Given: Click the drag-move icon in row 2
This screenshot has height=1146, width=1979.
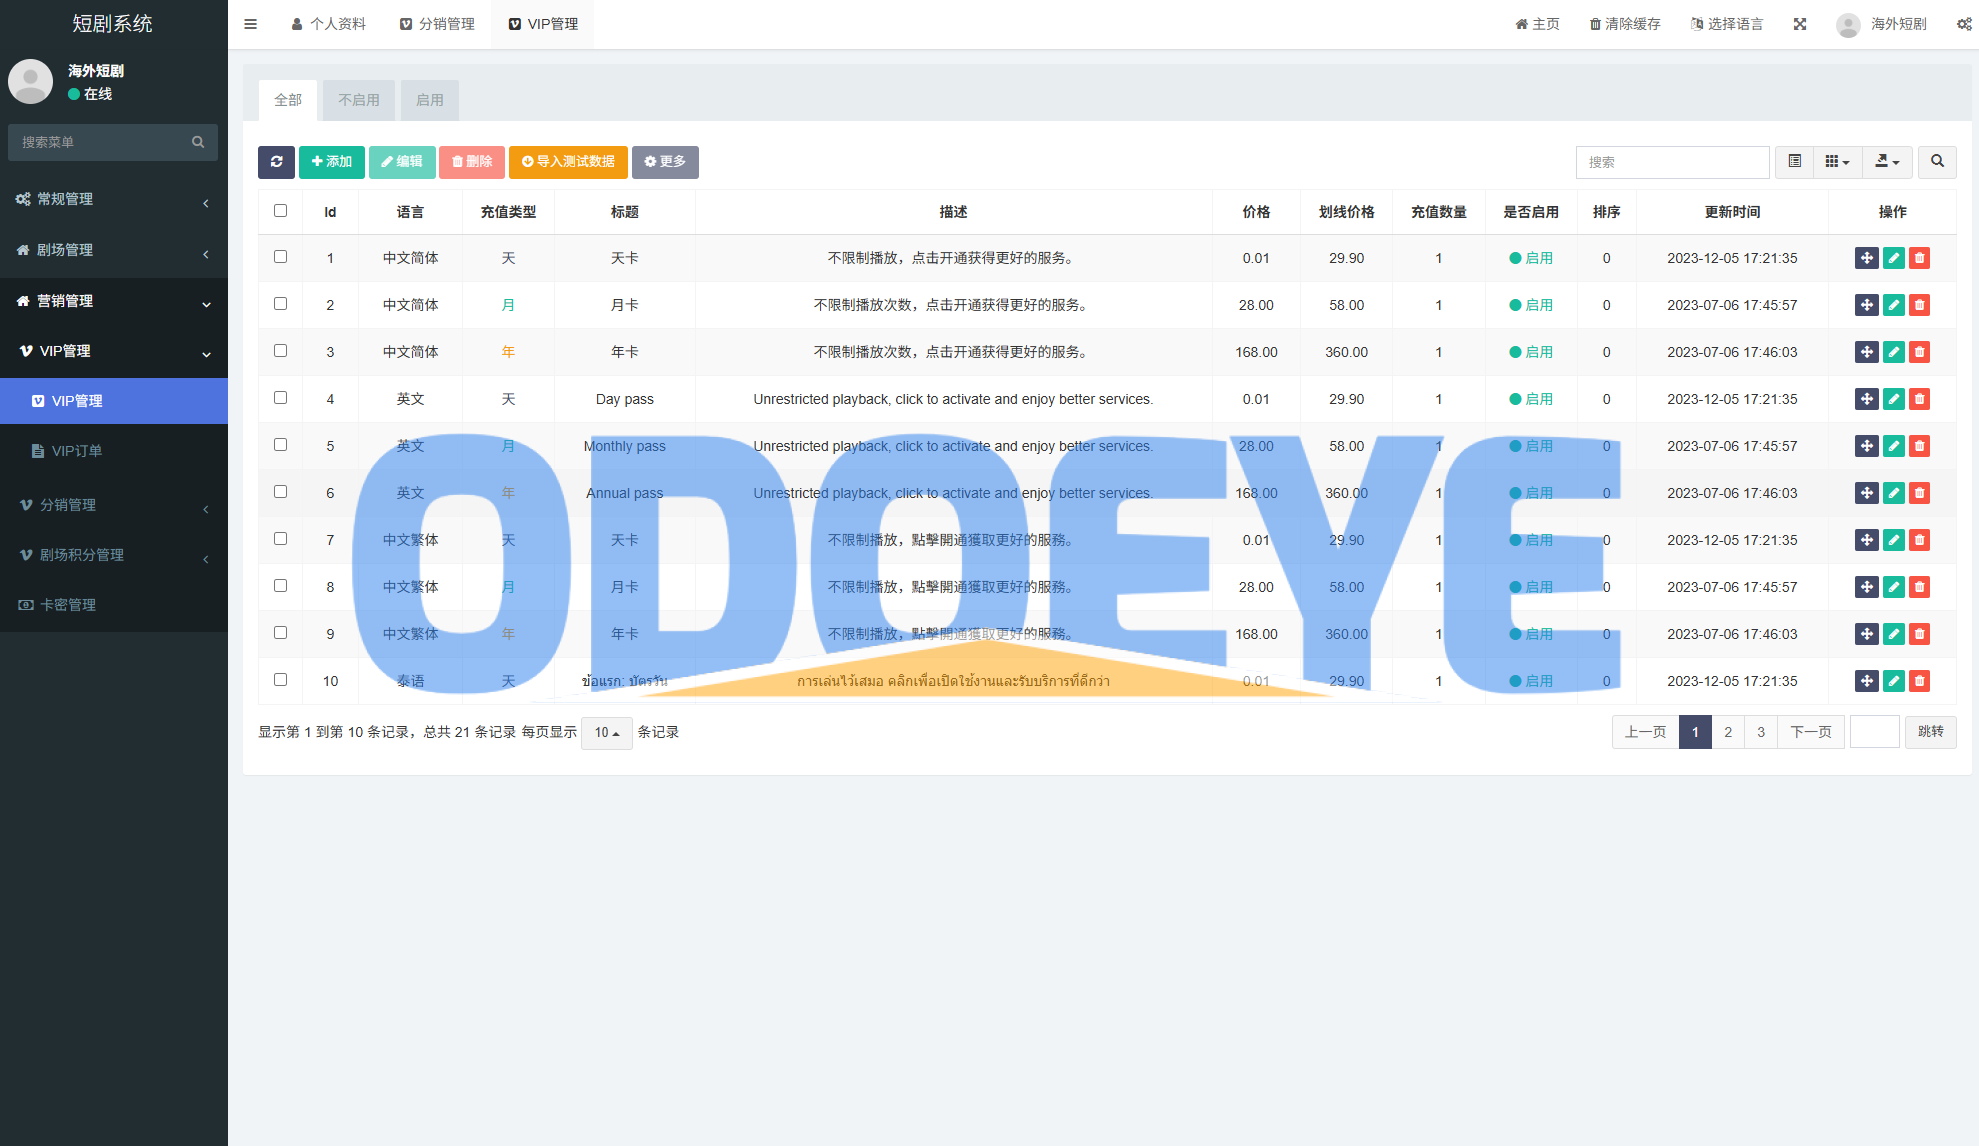Looking at the screenshot, I should point(1866,305).
